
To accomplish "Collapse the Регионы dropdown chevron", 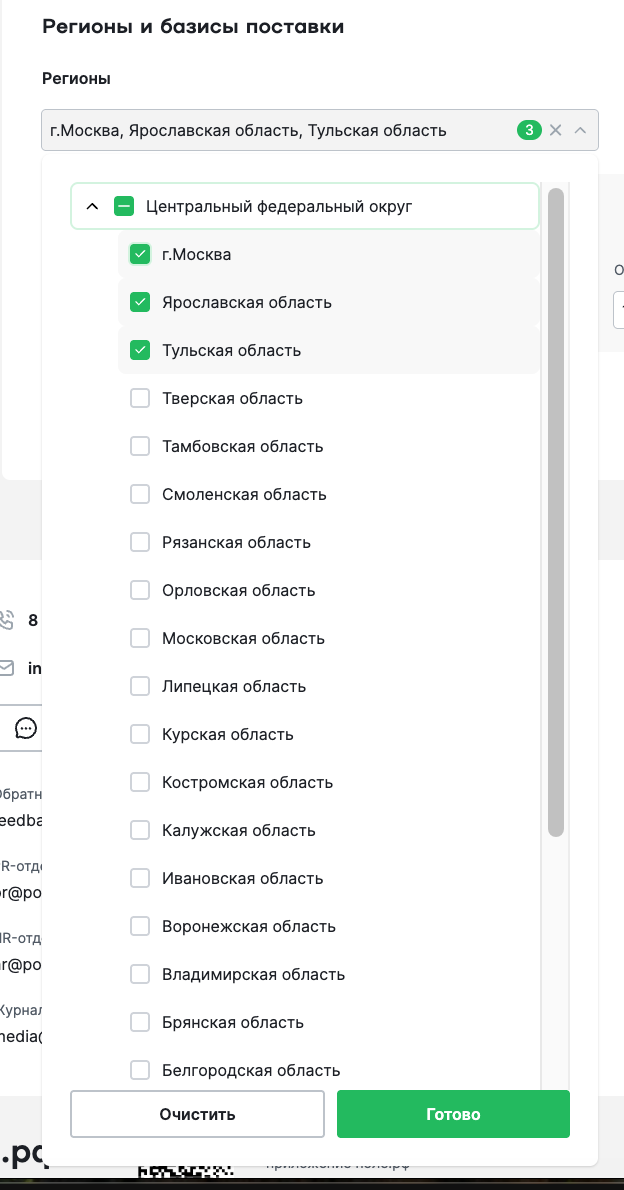I will click(580, 130).
